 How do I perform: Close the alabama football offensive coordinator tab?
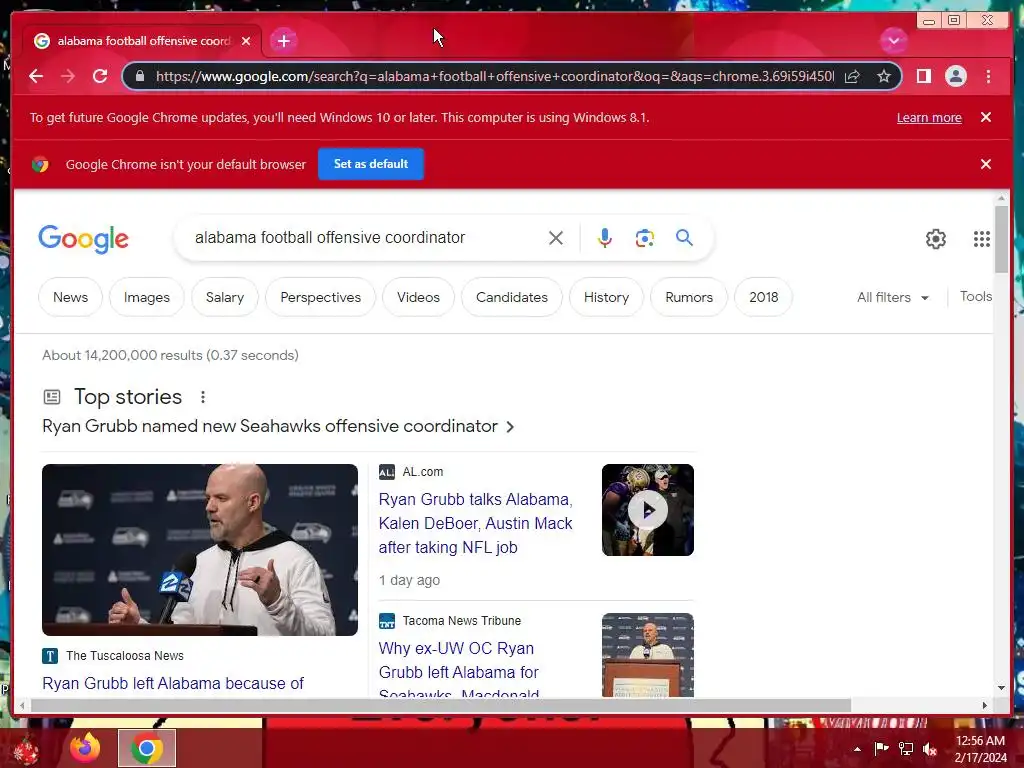[x=246, y=41]
